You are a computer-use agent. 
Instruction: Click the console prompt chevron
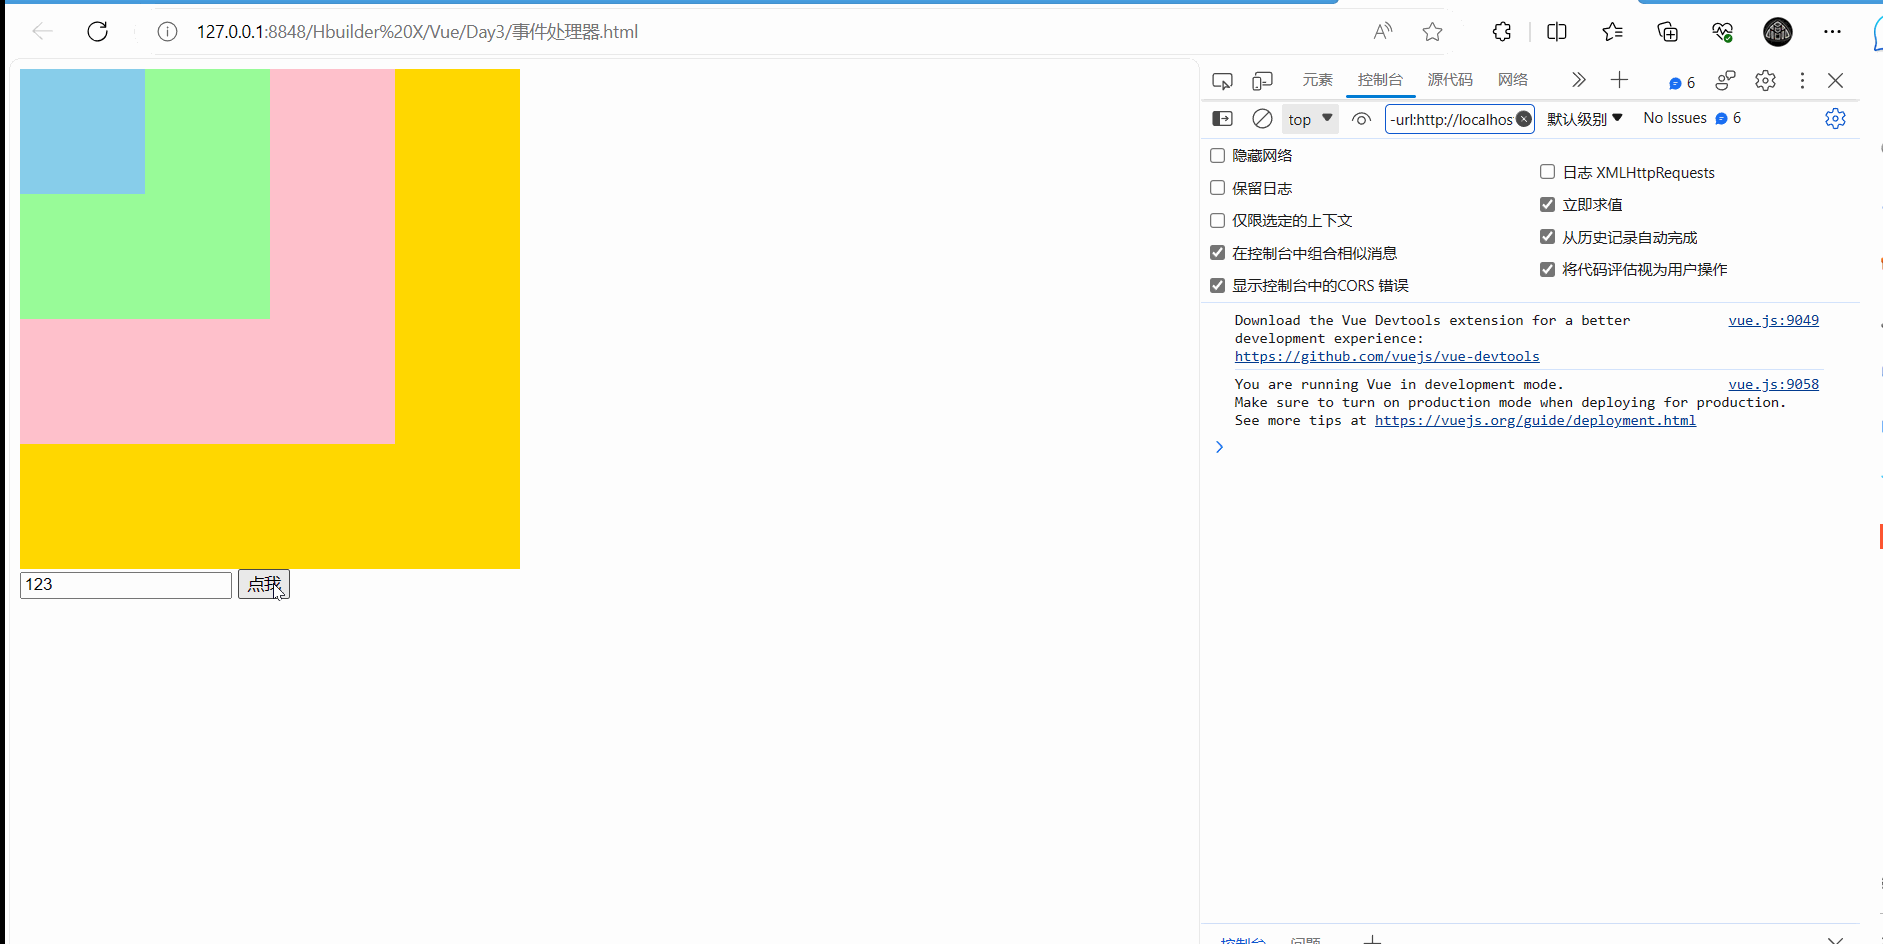[1219, 447]
